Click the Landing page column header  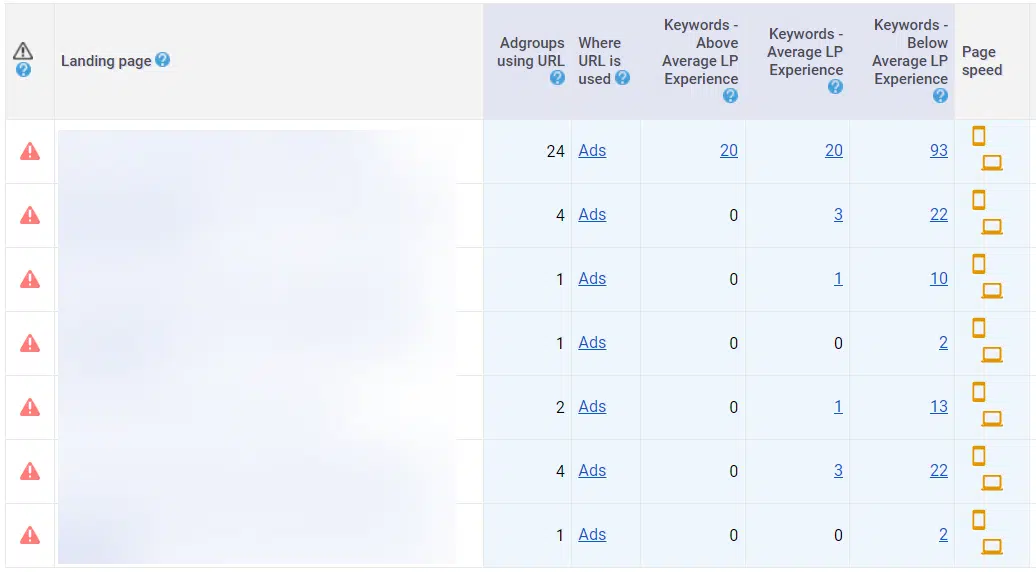click(106, 61)
